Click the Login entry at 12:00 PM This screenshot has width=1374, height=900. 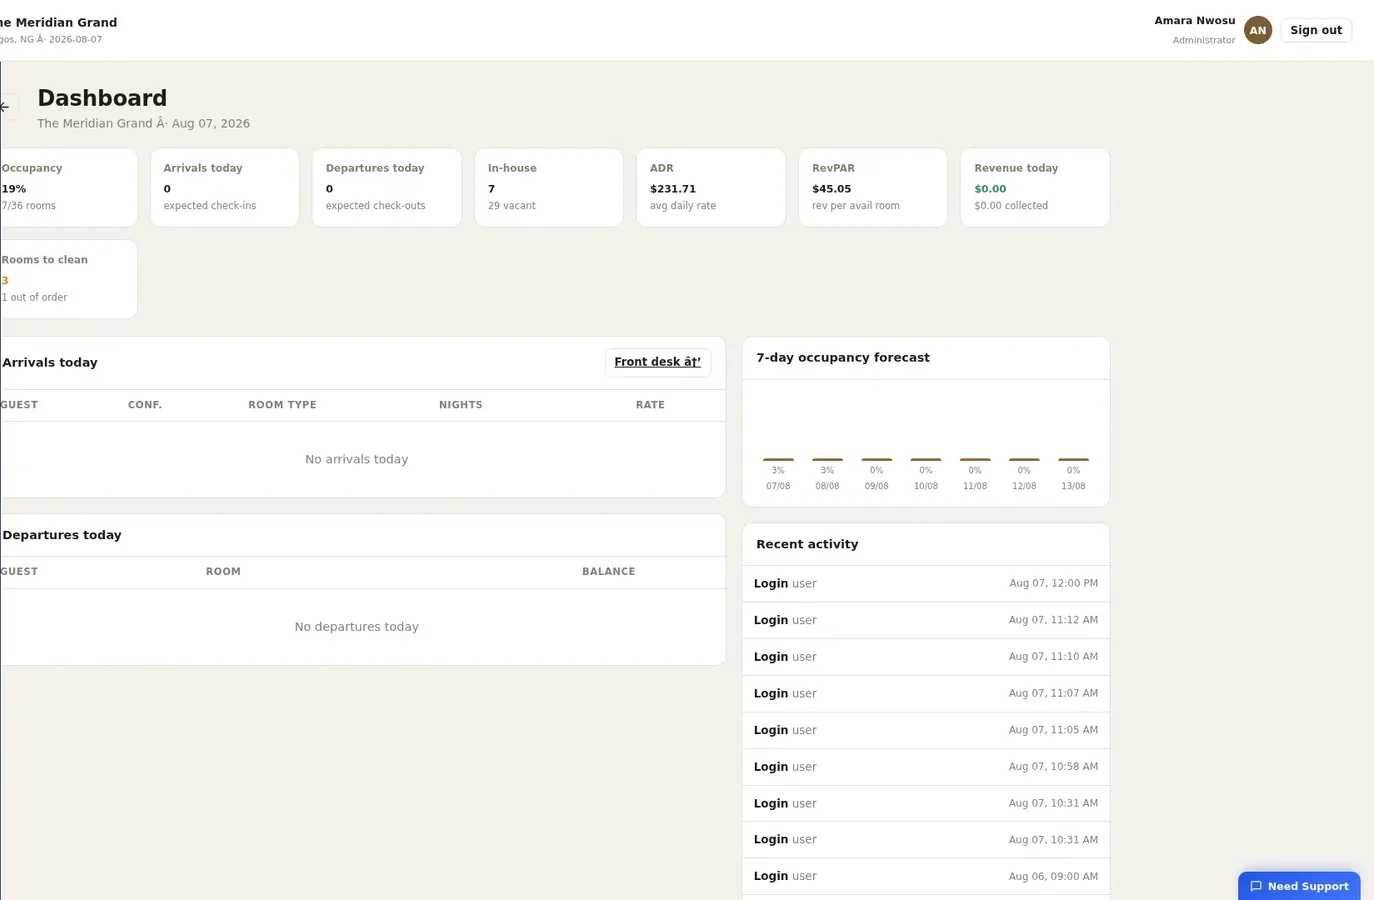pos(925,584)
